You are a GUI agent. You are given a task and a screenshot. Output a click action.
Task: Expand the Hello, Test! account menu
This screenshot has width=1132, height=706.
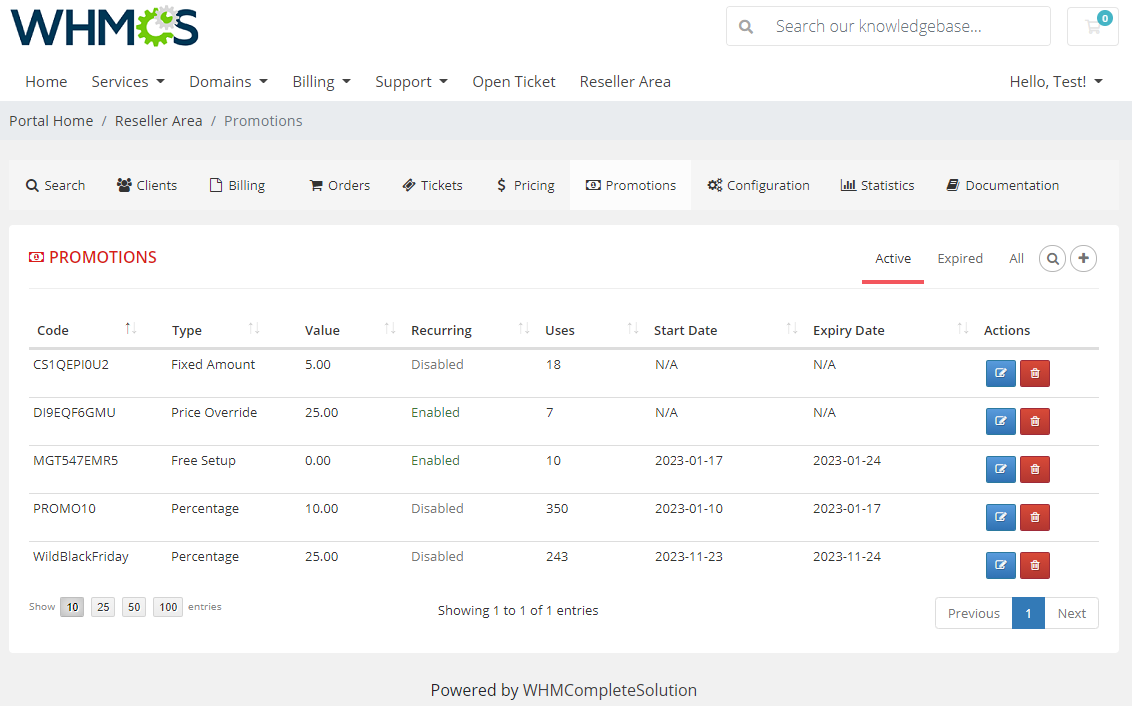1056,81
